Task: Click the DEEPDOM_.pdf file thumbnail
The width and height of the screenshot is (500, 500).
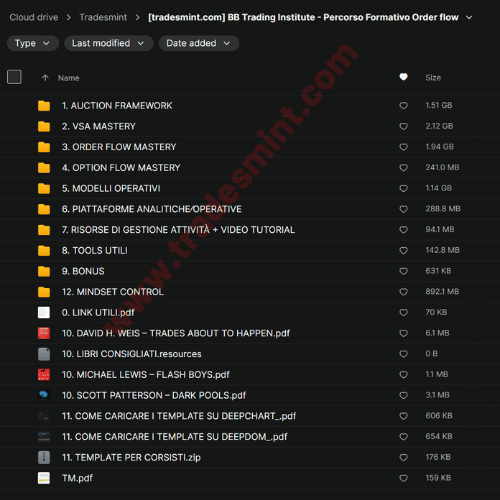Action: click(44, 437)
